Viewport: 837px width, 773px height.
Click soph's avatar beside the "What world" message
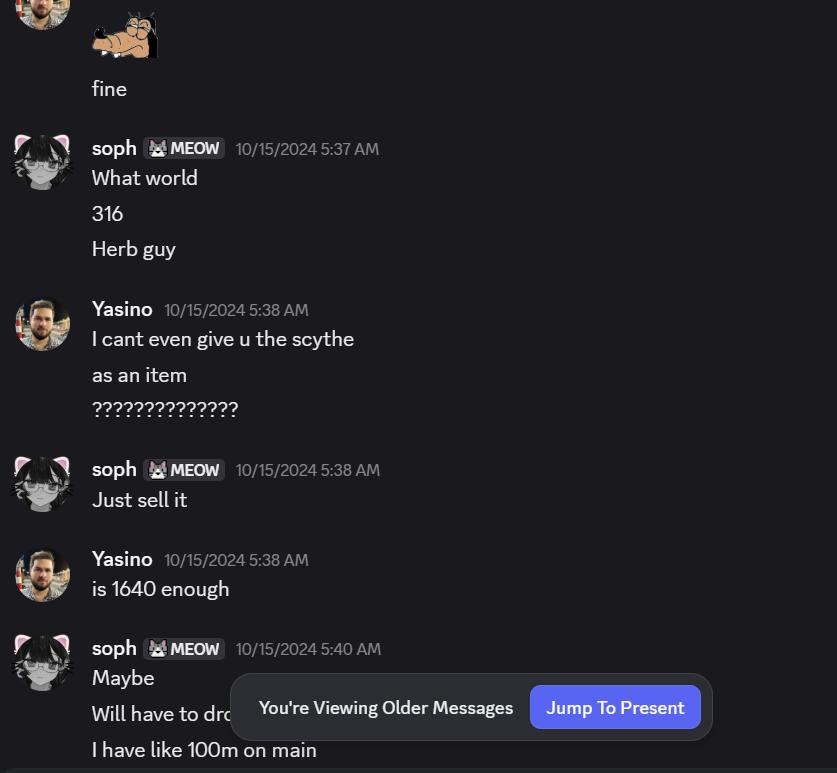(42, 162)
